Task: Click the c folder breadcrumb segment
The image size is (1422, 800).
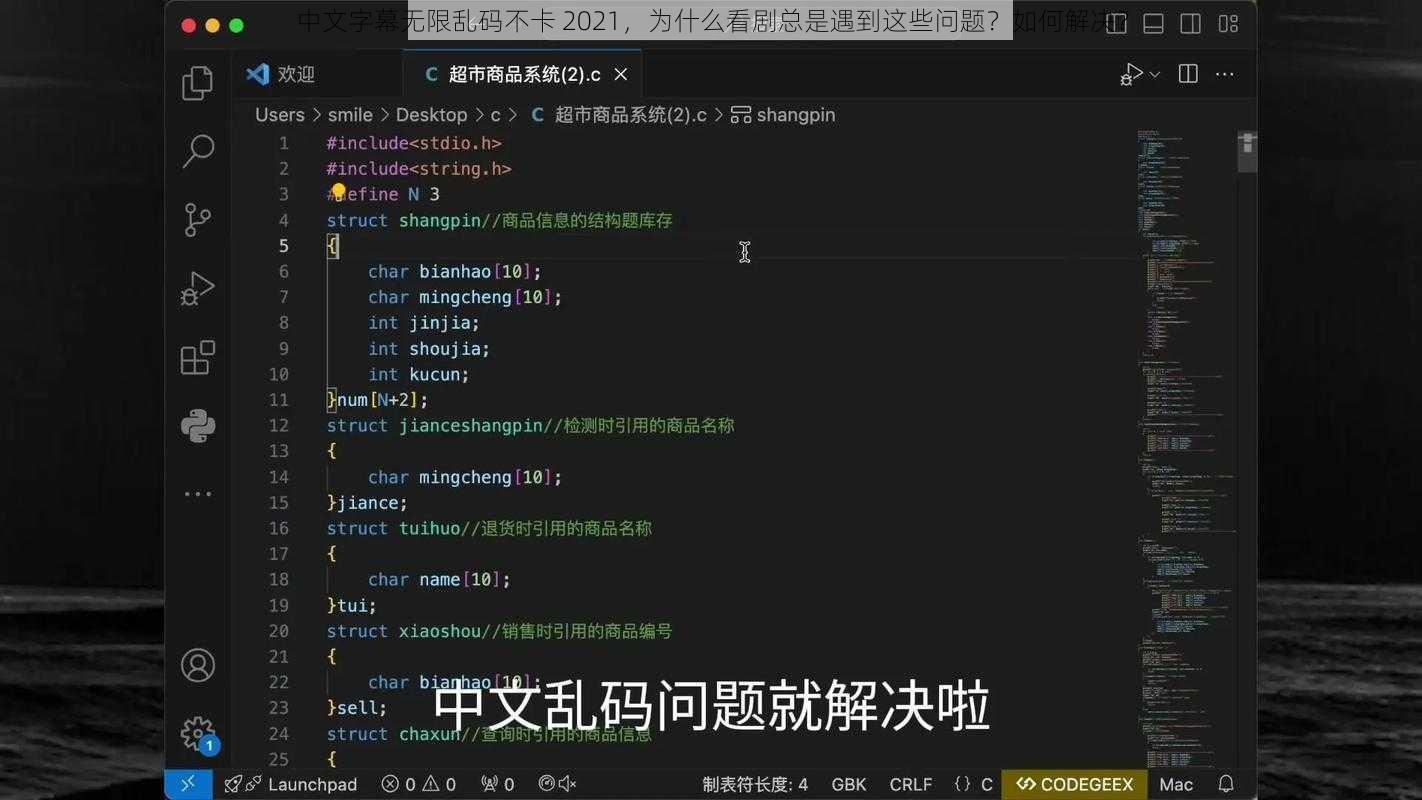Action: point(495,115)
